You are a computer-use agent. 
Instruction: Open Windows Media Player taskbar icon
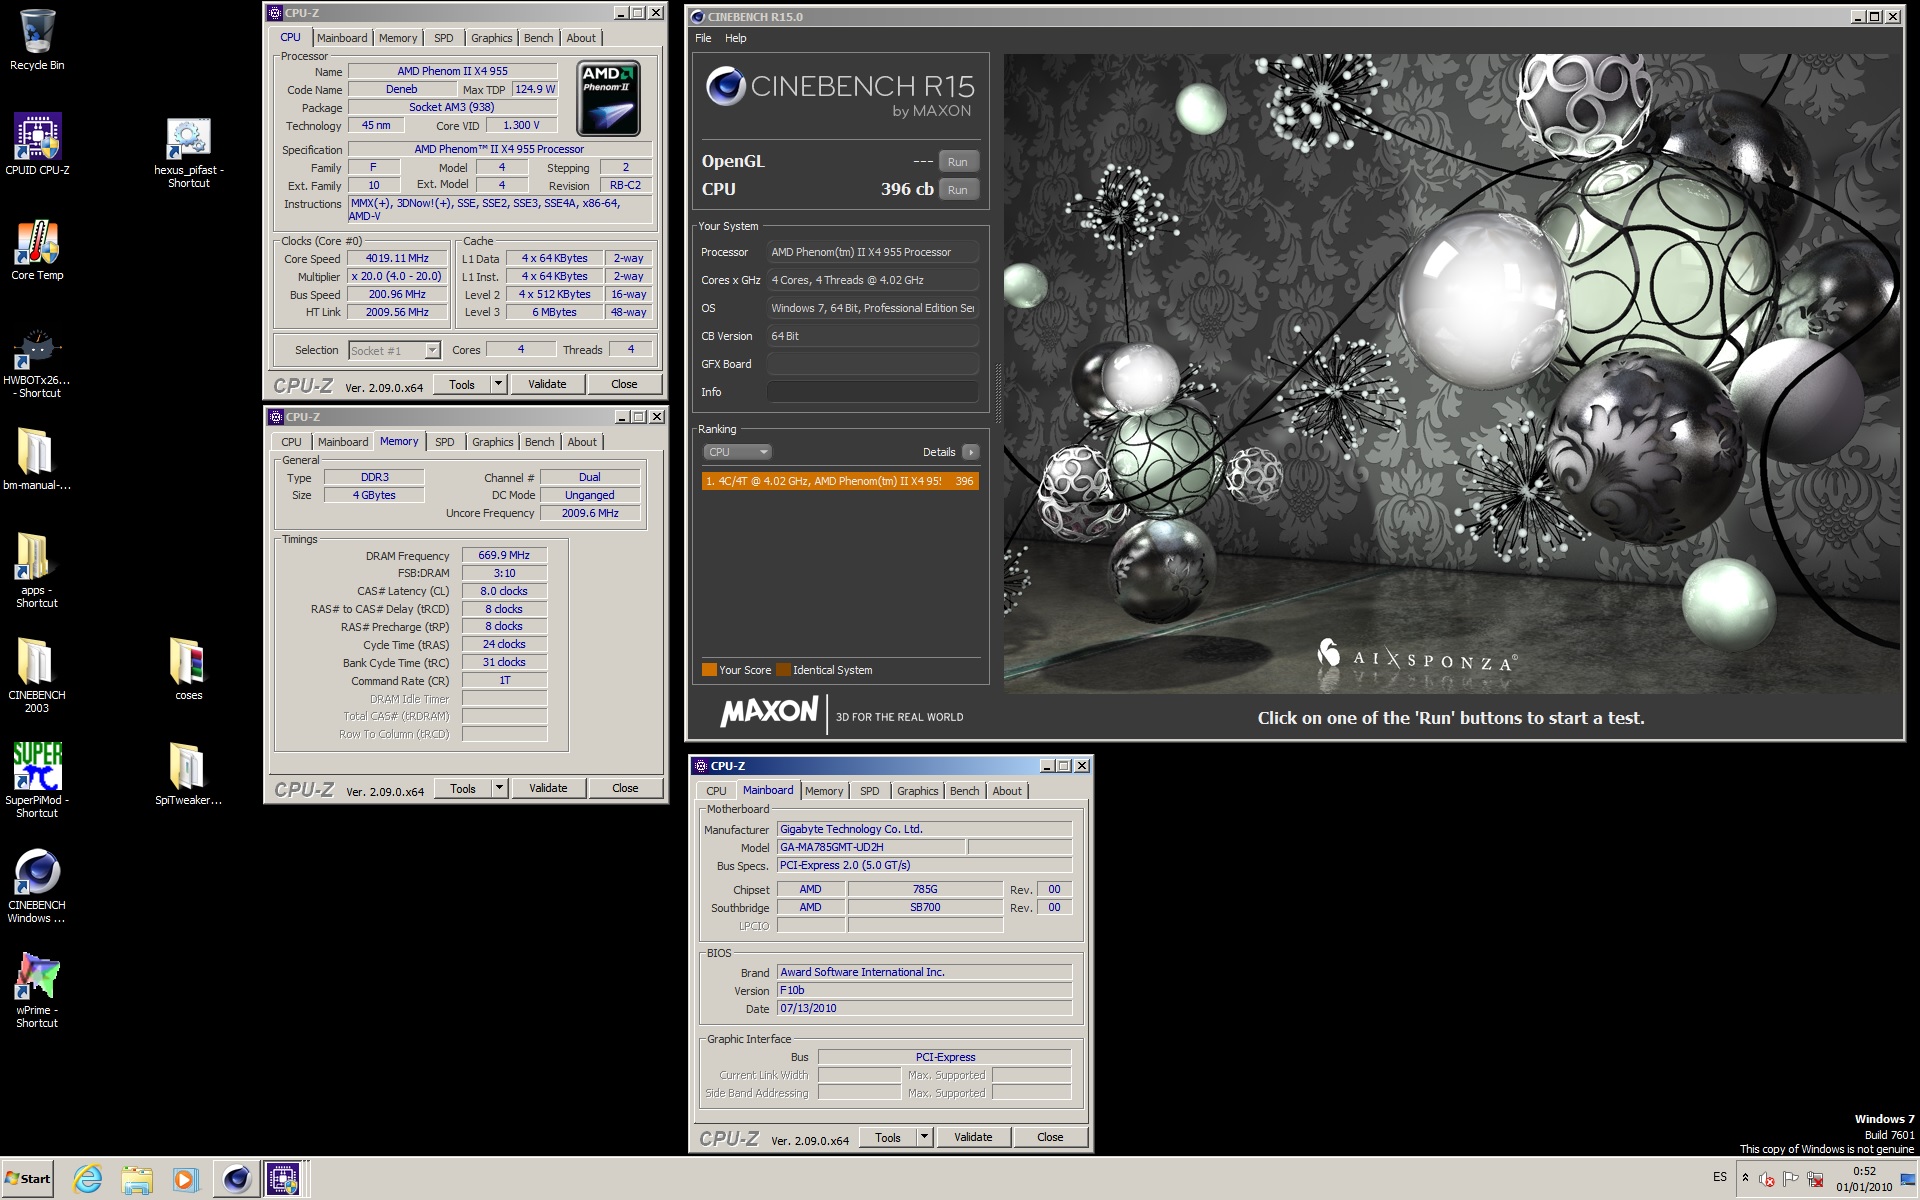coord(185,1179)
